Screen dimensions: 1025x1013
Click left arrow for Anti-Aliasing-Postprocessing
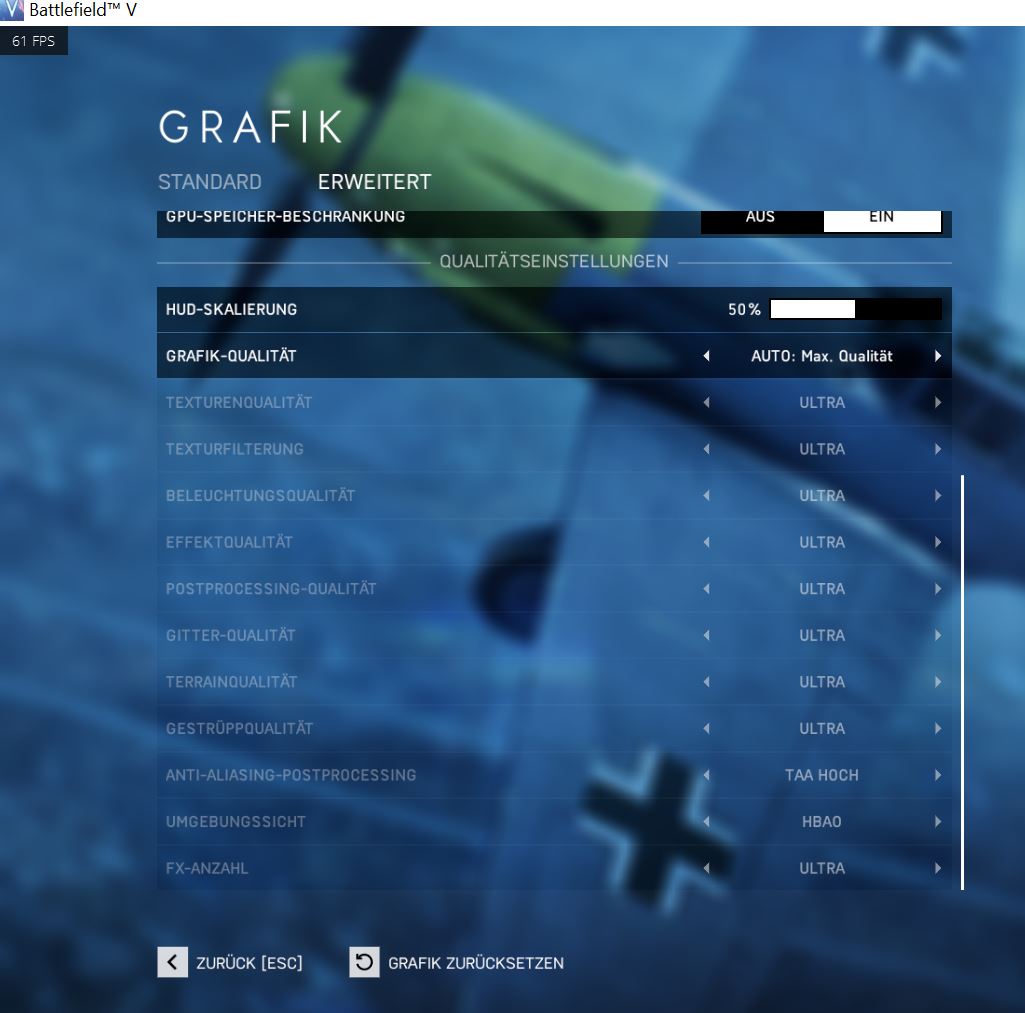pyautogui.click(x=706, y=775)
